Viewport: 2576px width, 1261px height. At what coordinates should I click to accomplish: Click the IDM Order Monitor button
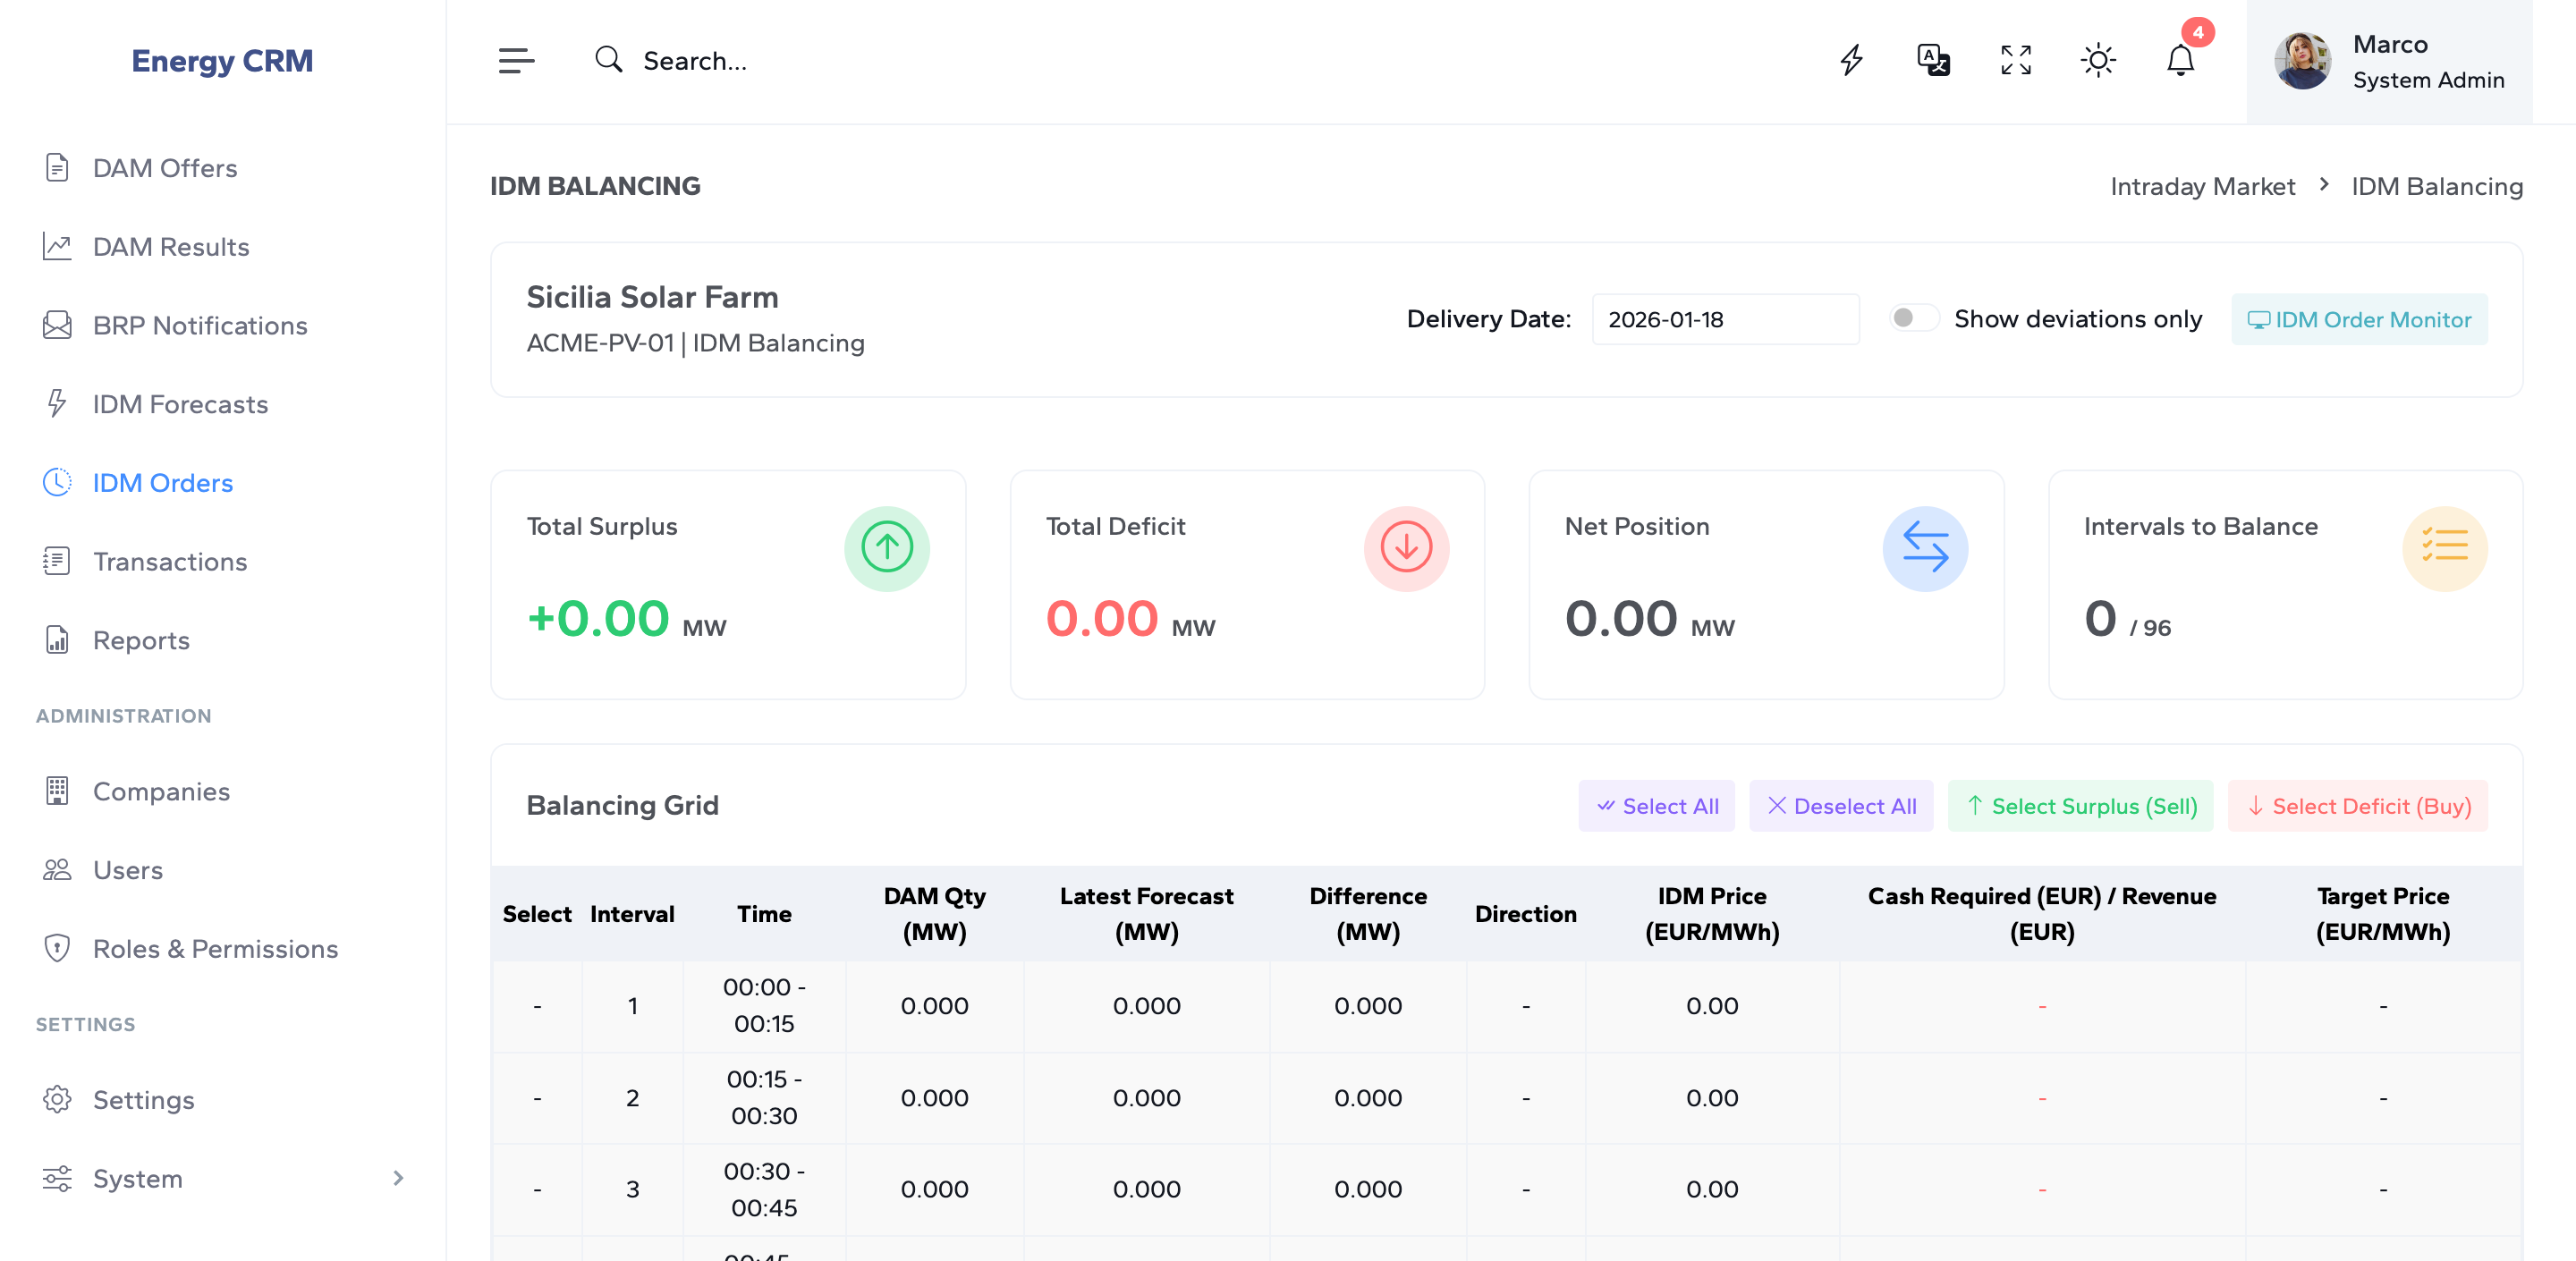click(x=2358, y=320)
